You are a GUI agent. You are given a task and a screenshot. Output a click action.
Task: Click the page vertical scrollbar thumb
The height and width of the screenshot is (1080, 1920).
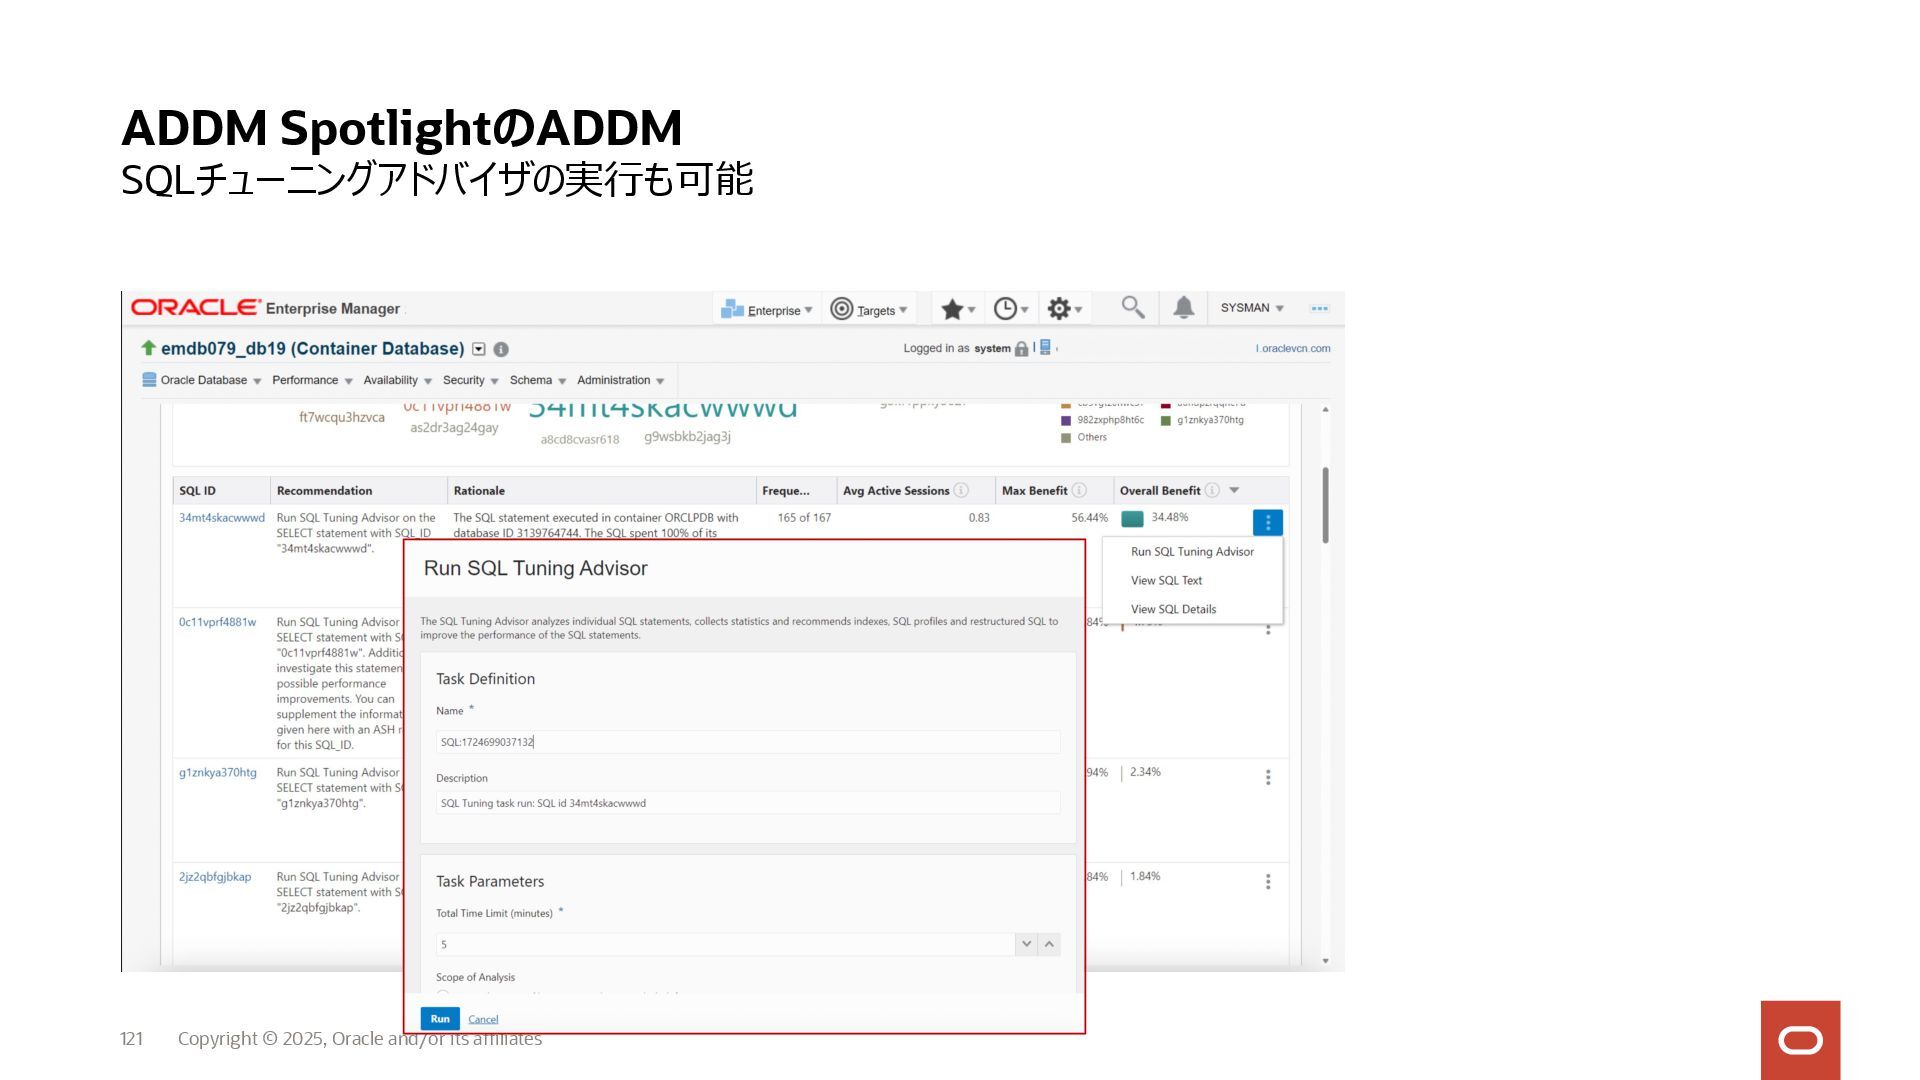pos(1325,505)
